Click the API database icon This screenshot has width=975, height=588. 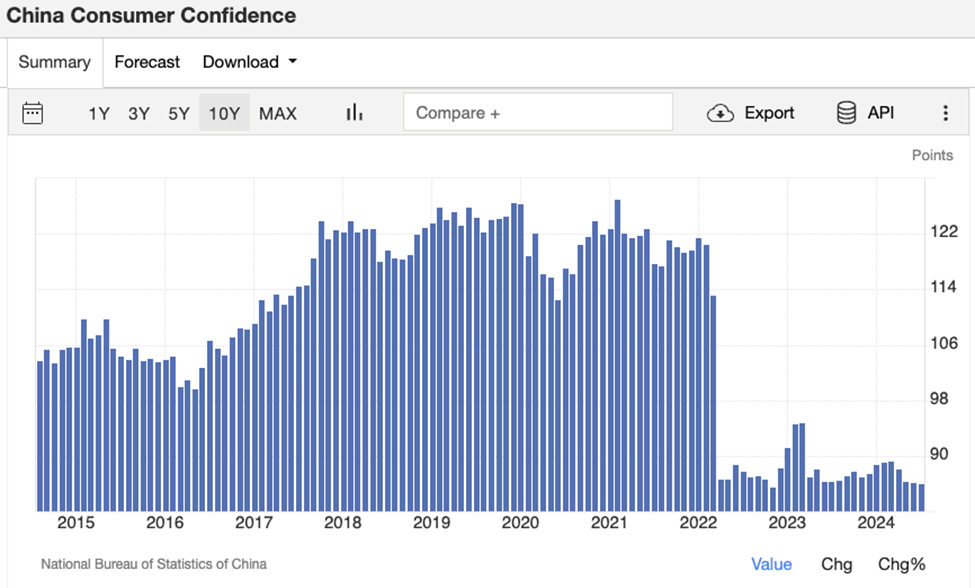846,113
